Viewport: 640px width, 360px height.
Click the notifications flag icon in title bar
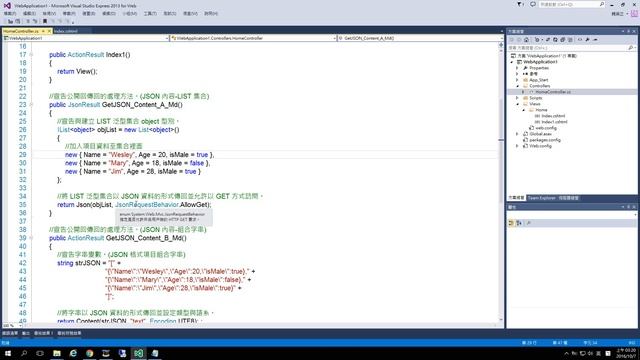tap(520, 4)
